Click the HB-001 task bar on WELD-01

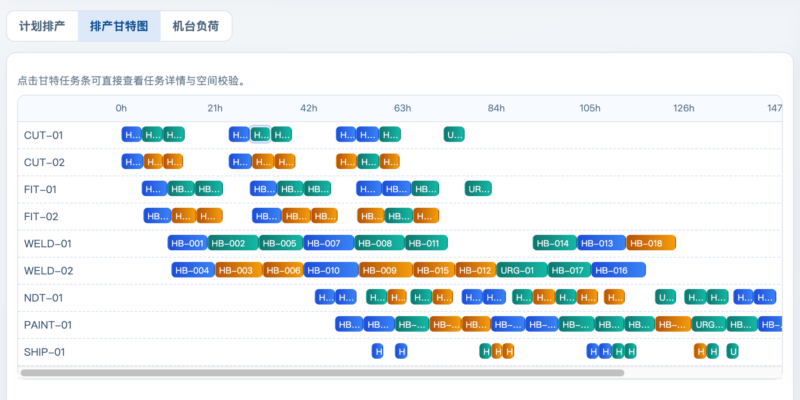tap(187, 243)
